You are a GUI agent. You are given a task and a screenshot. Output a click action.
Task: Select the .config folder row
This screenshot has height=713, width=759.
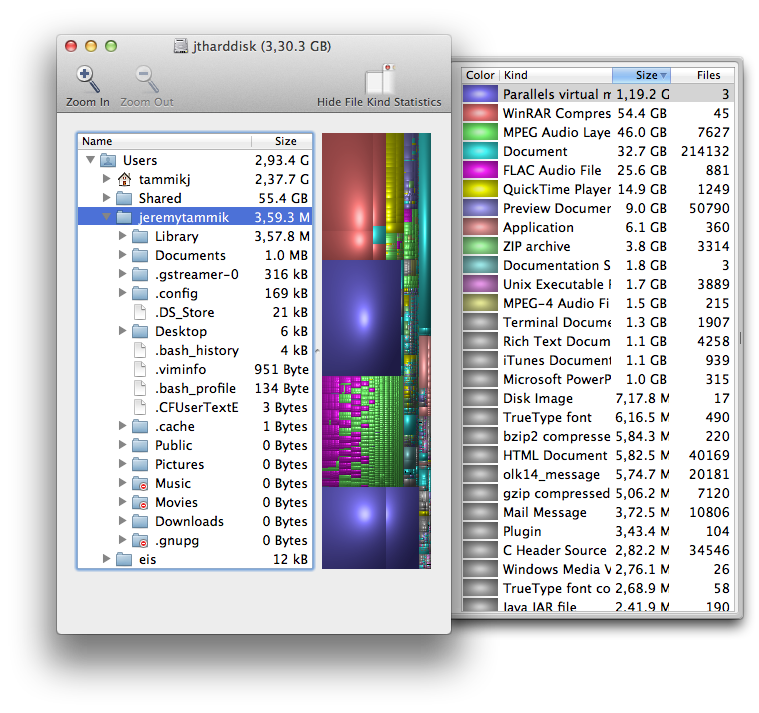tap(195, 293)
